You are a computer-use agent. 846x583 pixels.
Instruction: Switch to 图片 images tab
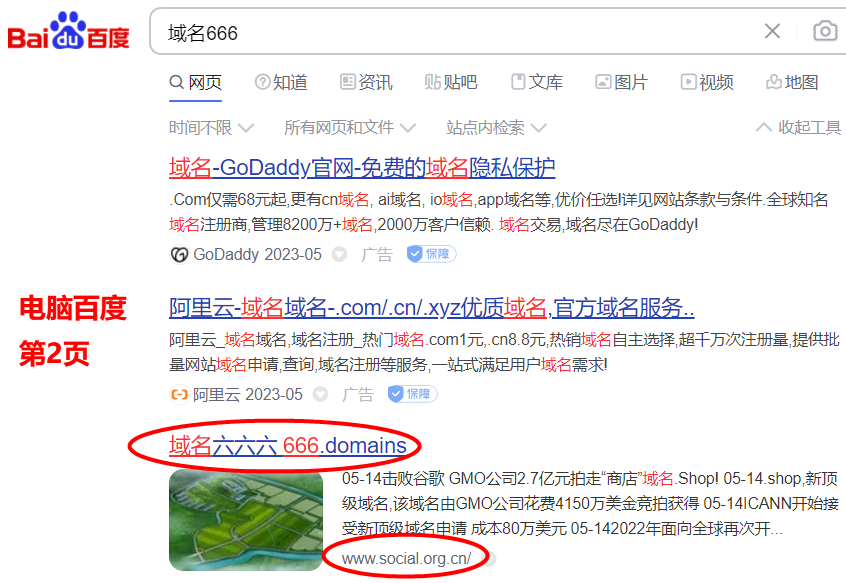[x=621, y=82]
